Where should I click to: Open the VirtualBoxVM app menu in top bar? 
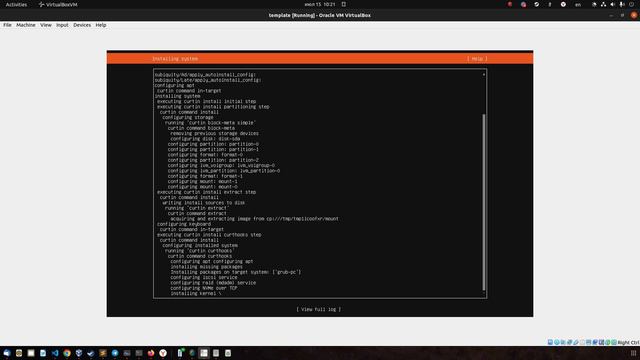coord(58,4)
